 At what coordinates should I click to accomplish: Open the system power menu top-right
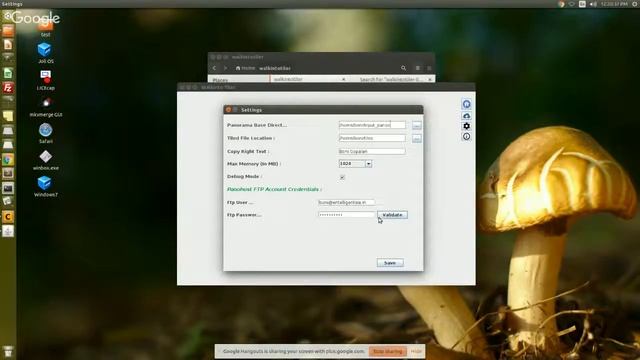coord(635,4)
